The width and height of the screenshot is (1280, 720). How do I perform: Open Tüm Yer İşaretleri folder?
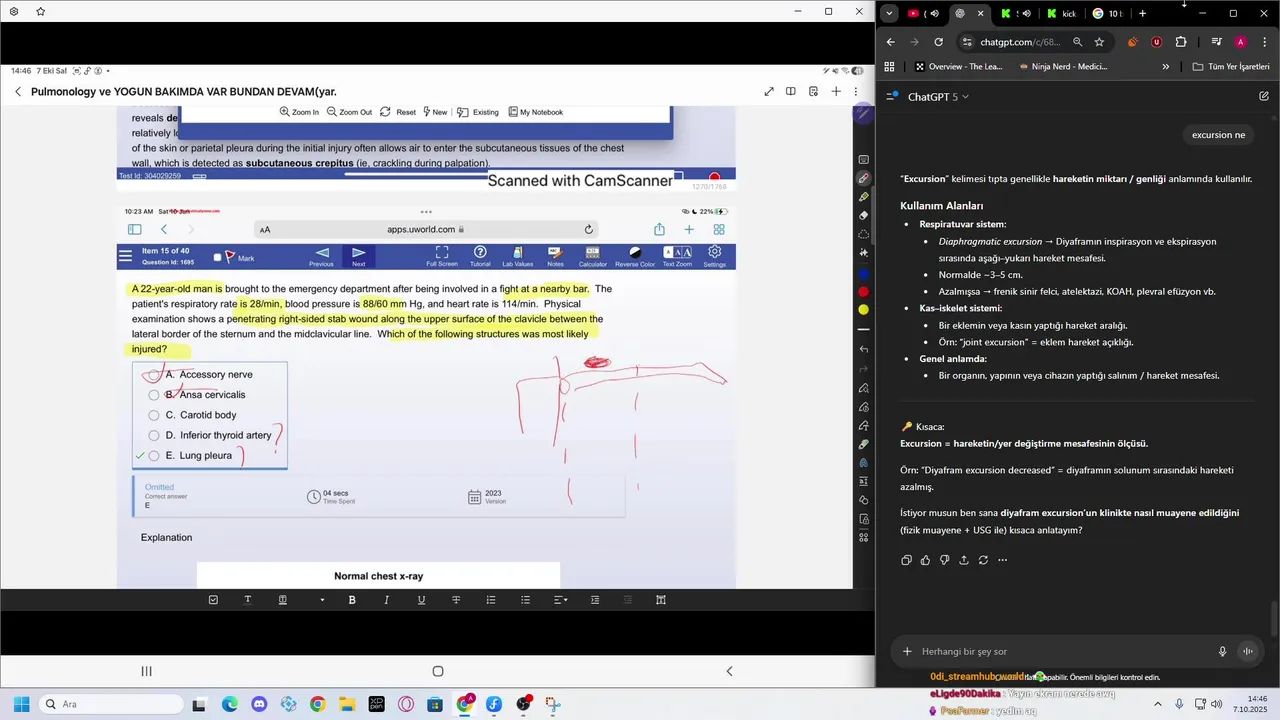(1231, 67)
